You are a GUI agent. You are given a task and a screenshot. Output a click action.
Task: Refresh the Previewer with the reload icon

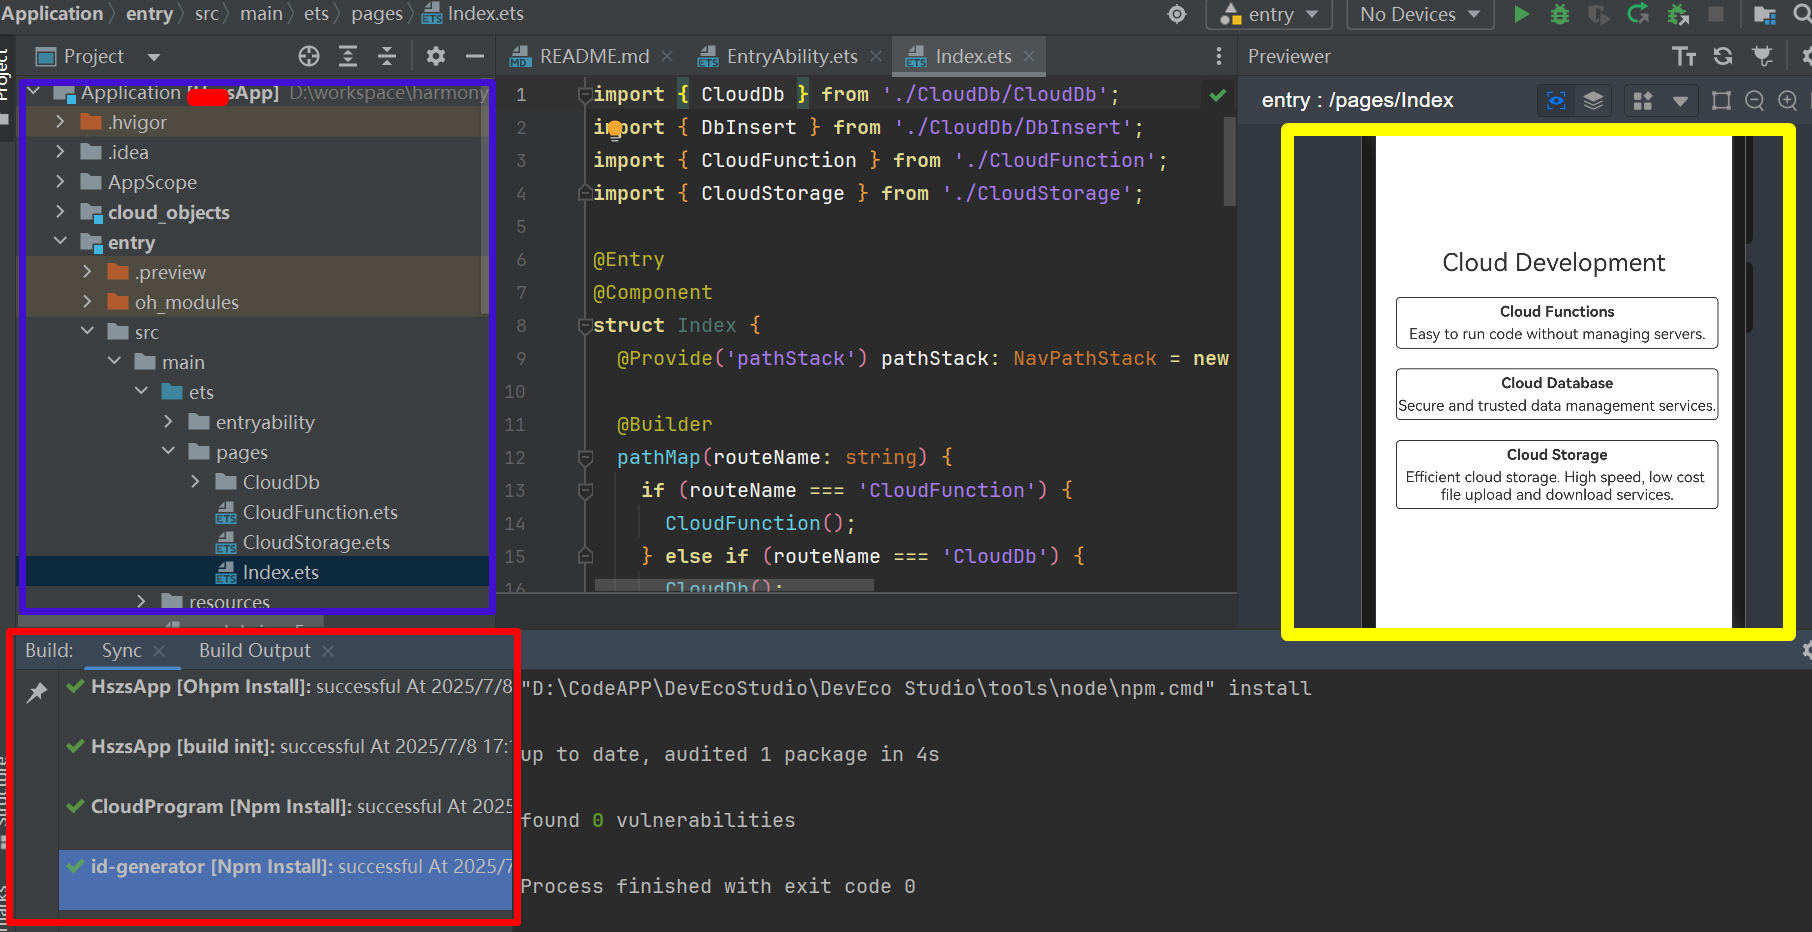point(1722,56)
